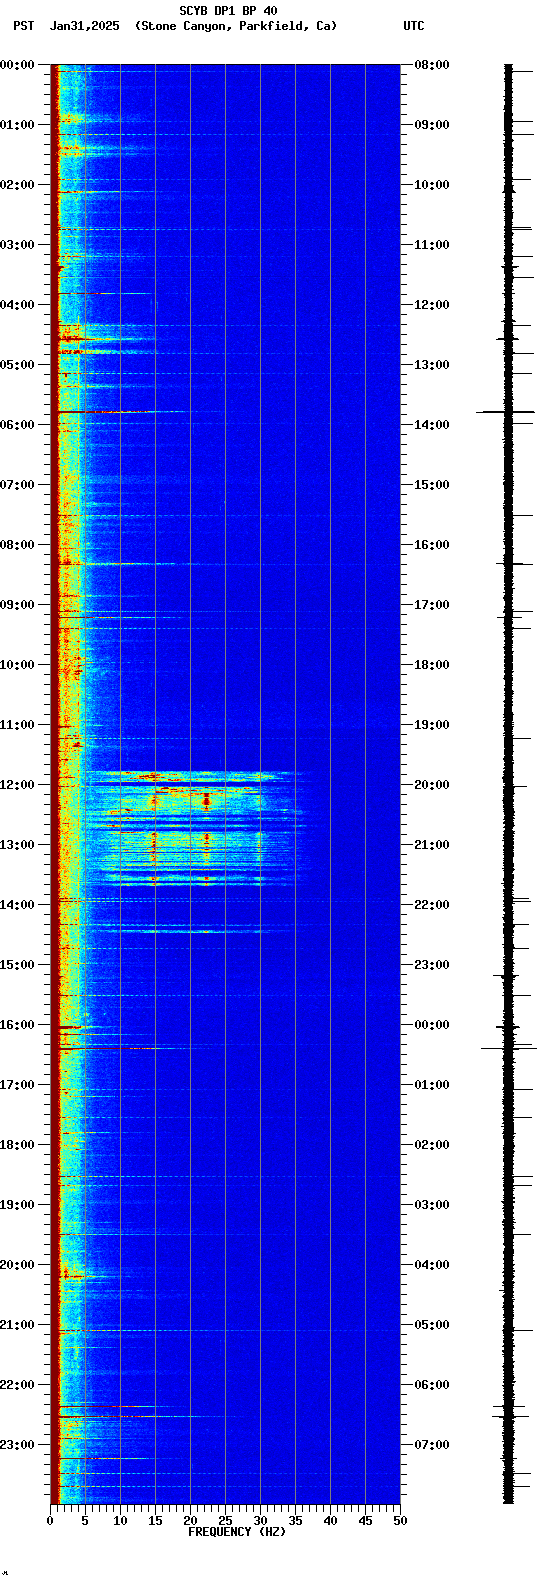The image size is (552, 1584).
Task: Click the 06:00 label on the PST axis
Action: point(17,425)
